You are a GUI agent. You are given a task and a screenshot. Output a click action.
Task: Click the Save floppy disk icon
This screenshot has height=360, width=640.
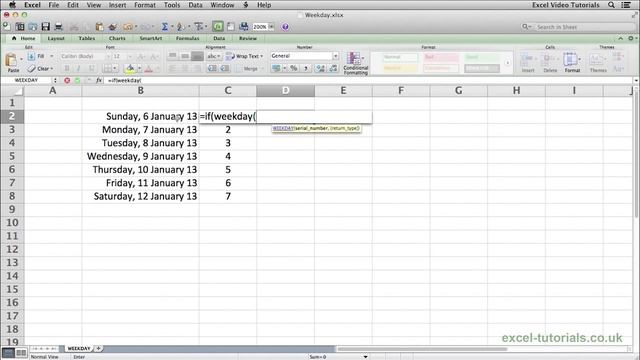point(45,27)
